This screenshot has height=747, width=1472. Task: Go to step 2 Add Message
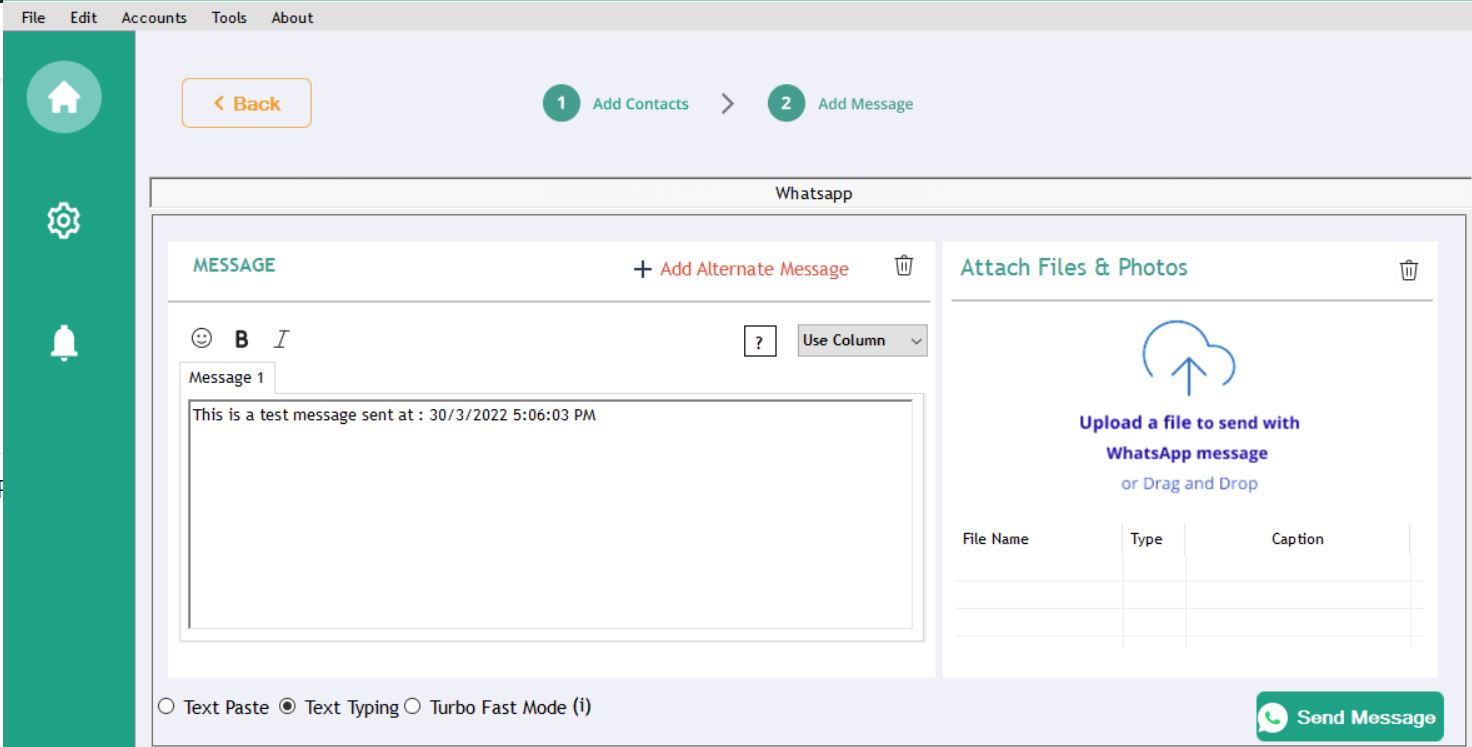(840, 103)
